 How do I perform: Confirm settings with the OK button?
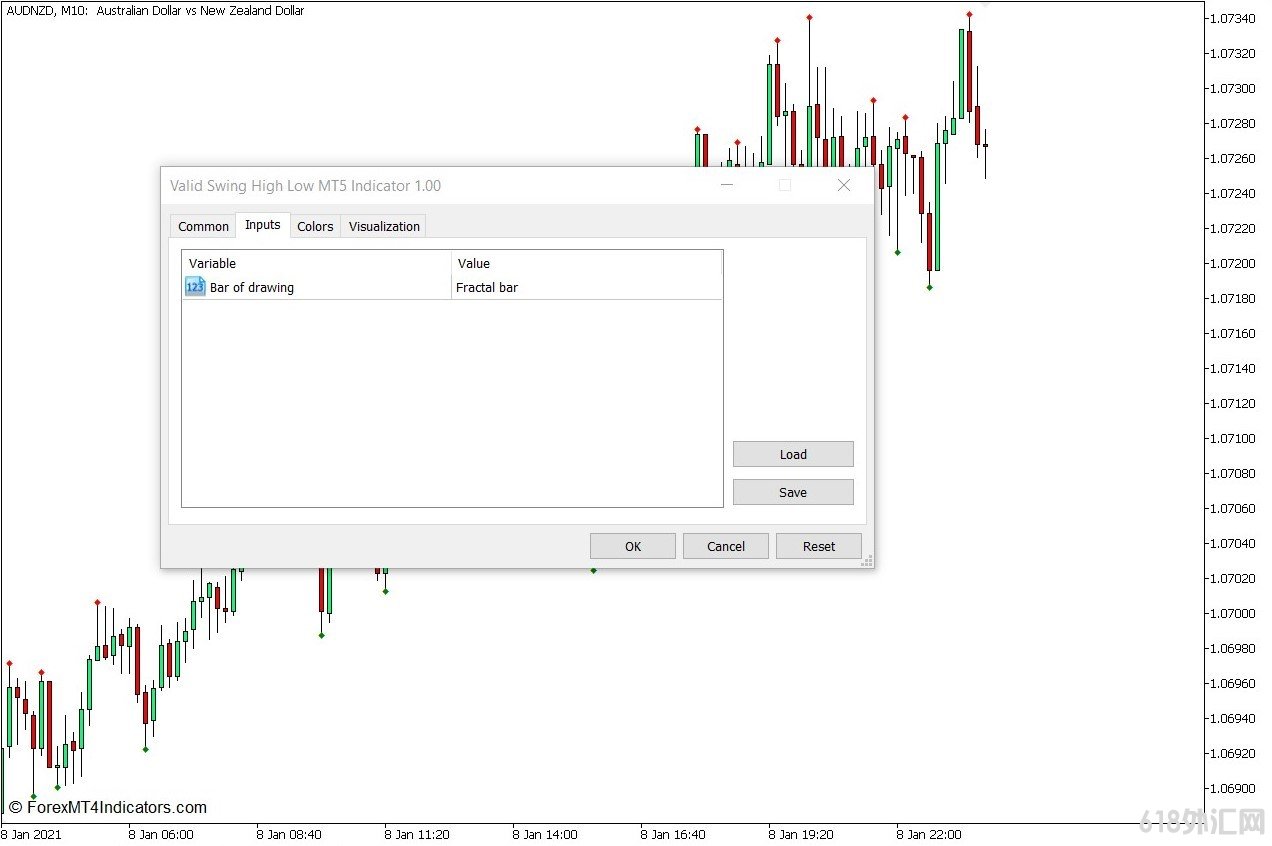click(633, 546)
